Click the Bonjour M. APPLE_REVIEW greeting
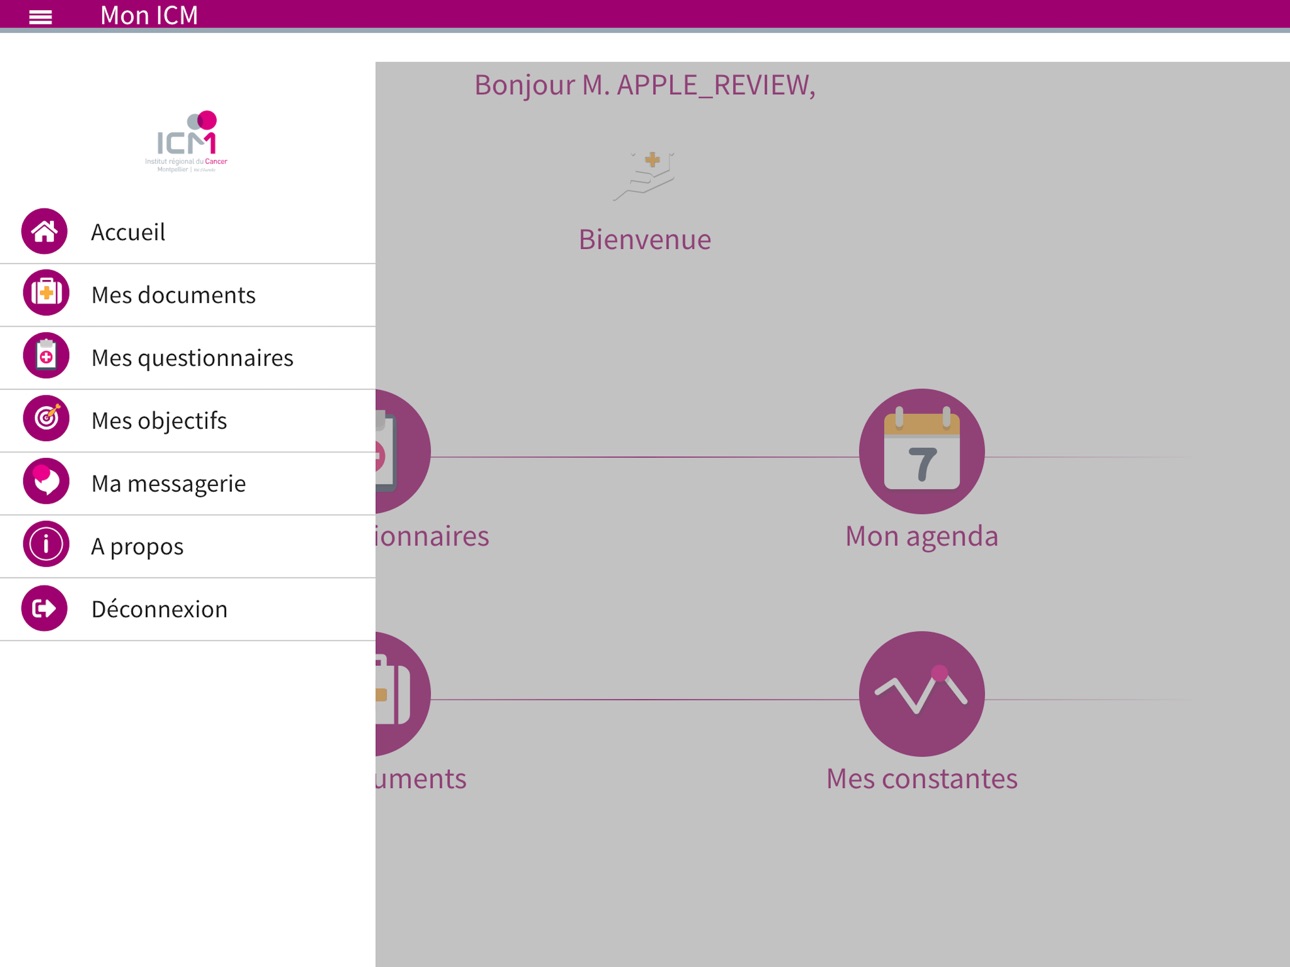 pyautogui.click(x=645, y=85)
